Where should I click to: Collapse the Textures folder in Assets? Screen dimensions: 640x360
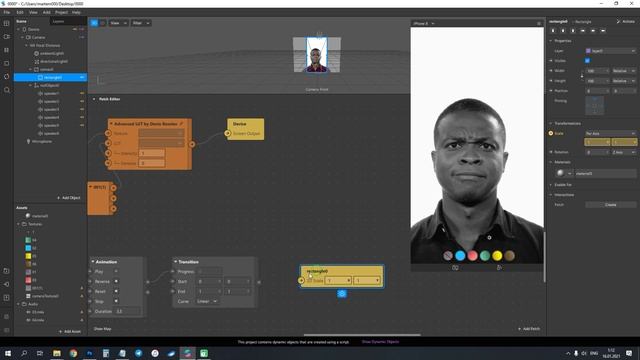18,224
